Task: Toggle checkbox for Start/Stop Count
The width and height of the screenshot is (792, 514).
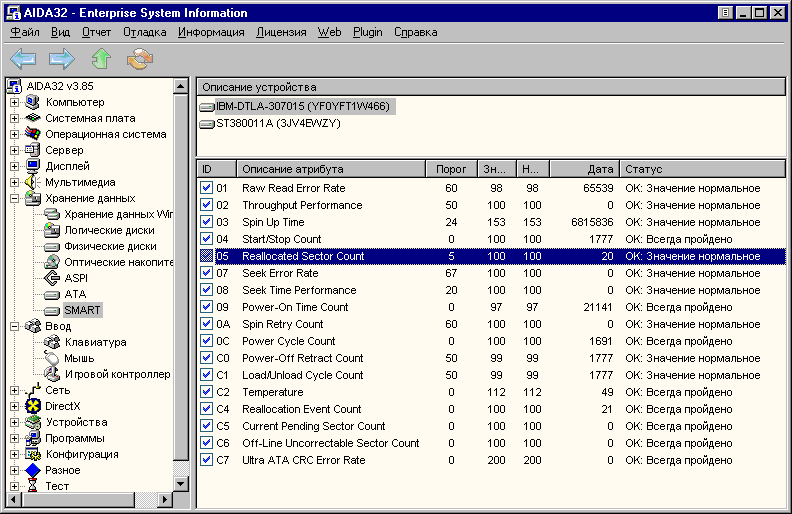Action: (x=206, y=239)
